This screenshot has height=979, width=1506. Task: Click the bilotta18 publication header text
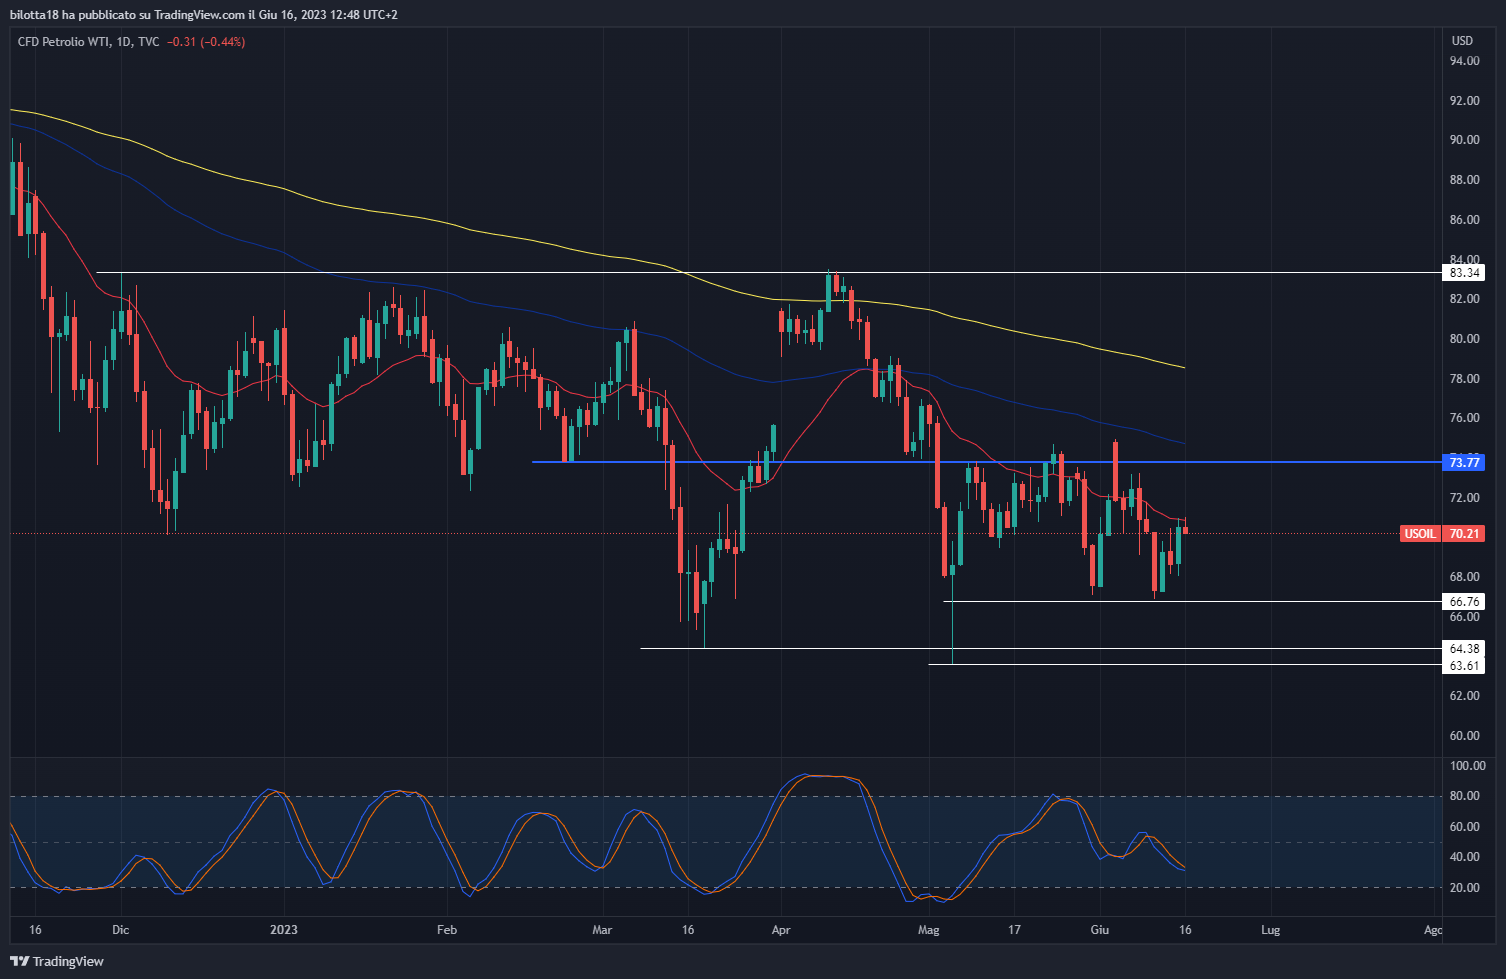coord(203,14)
